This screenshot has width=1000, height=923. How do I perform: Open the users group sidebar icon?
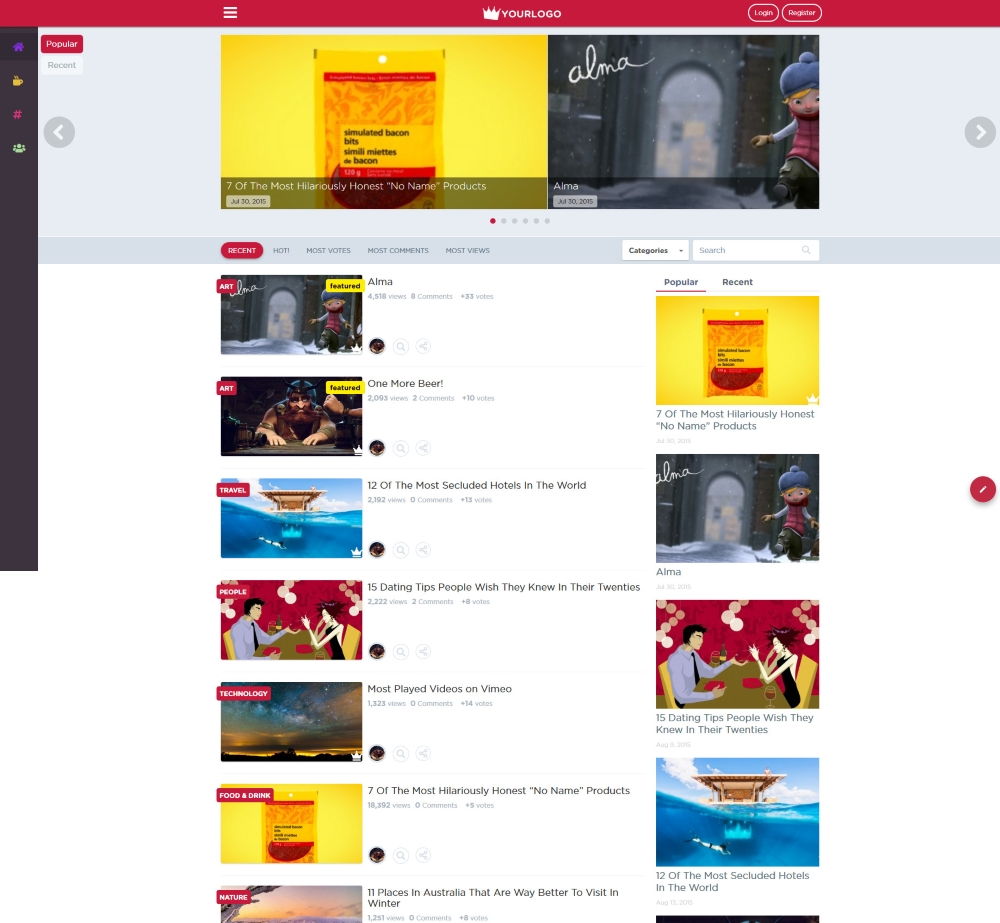(x=19, y=148)
